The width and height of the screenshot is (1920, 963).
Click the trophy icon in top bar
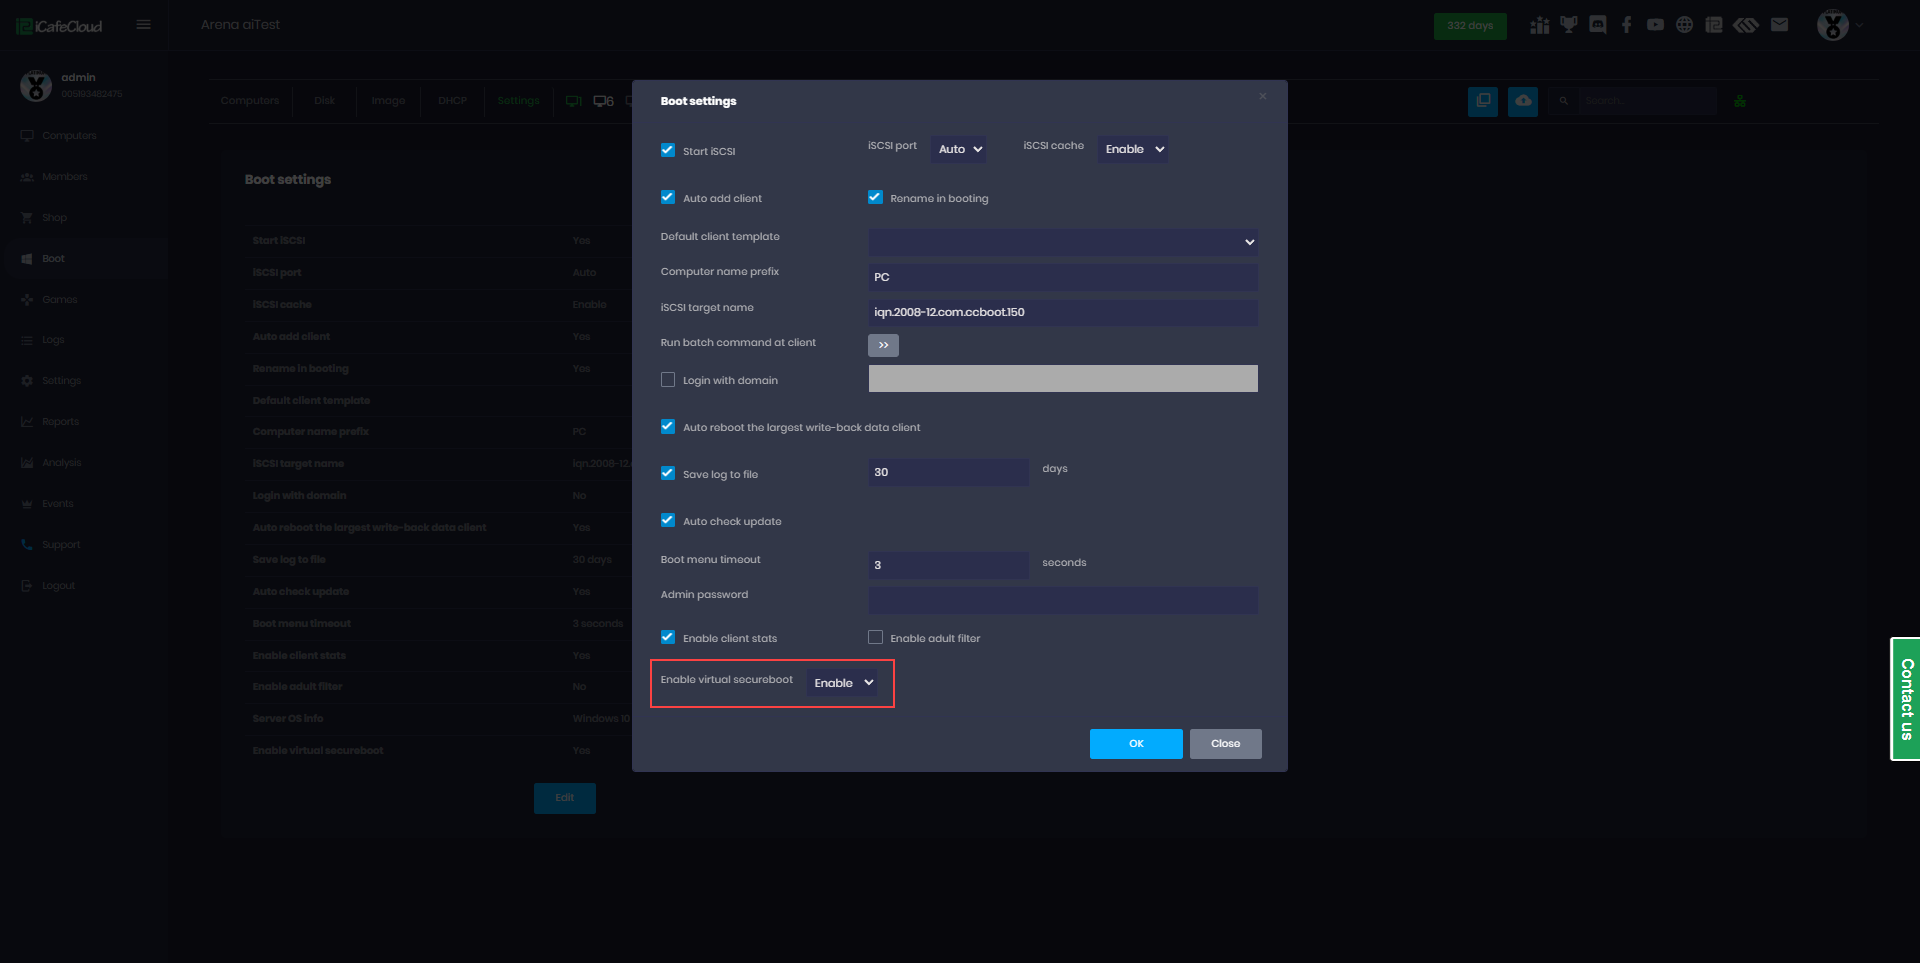point(1568,24)
